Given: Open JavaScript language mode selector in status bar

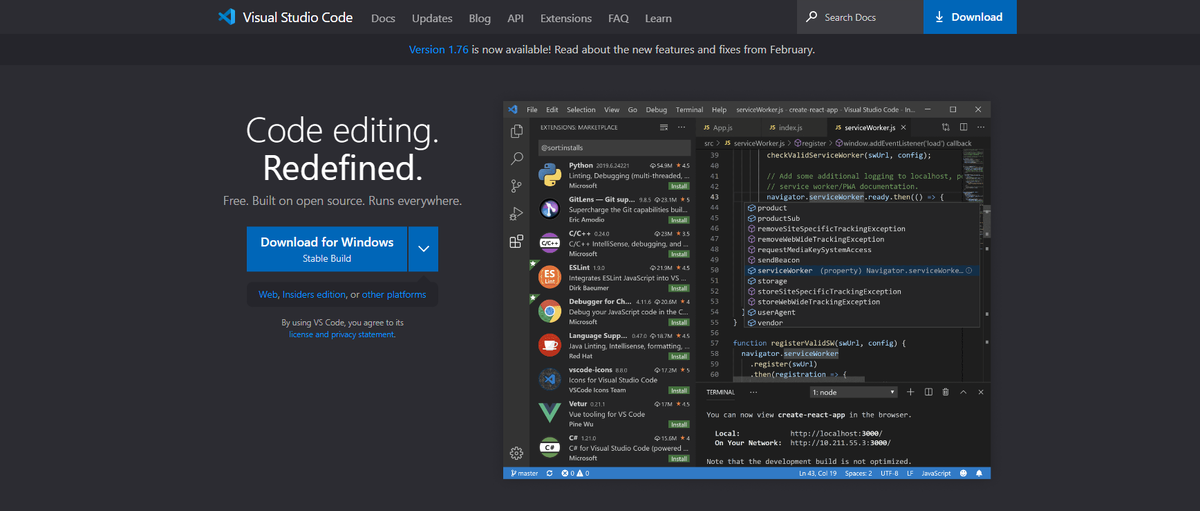Looking at the screenshot, I should point(936,473).
